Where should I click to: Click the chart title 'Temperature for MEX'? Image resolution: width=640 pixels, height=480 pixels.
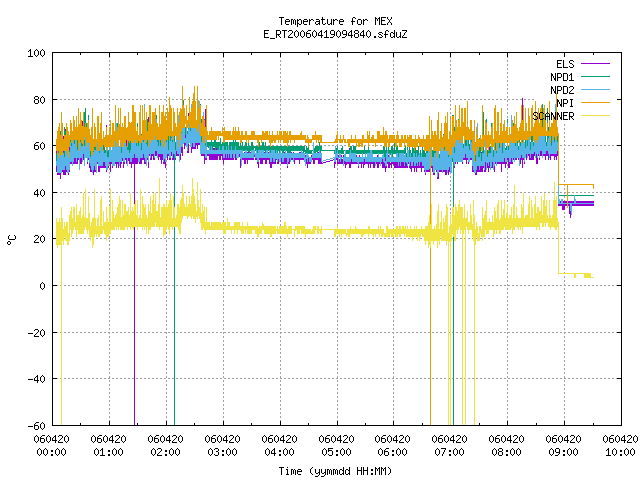coord(335,21)
